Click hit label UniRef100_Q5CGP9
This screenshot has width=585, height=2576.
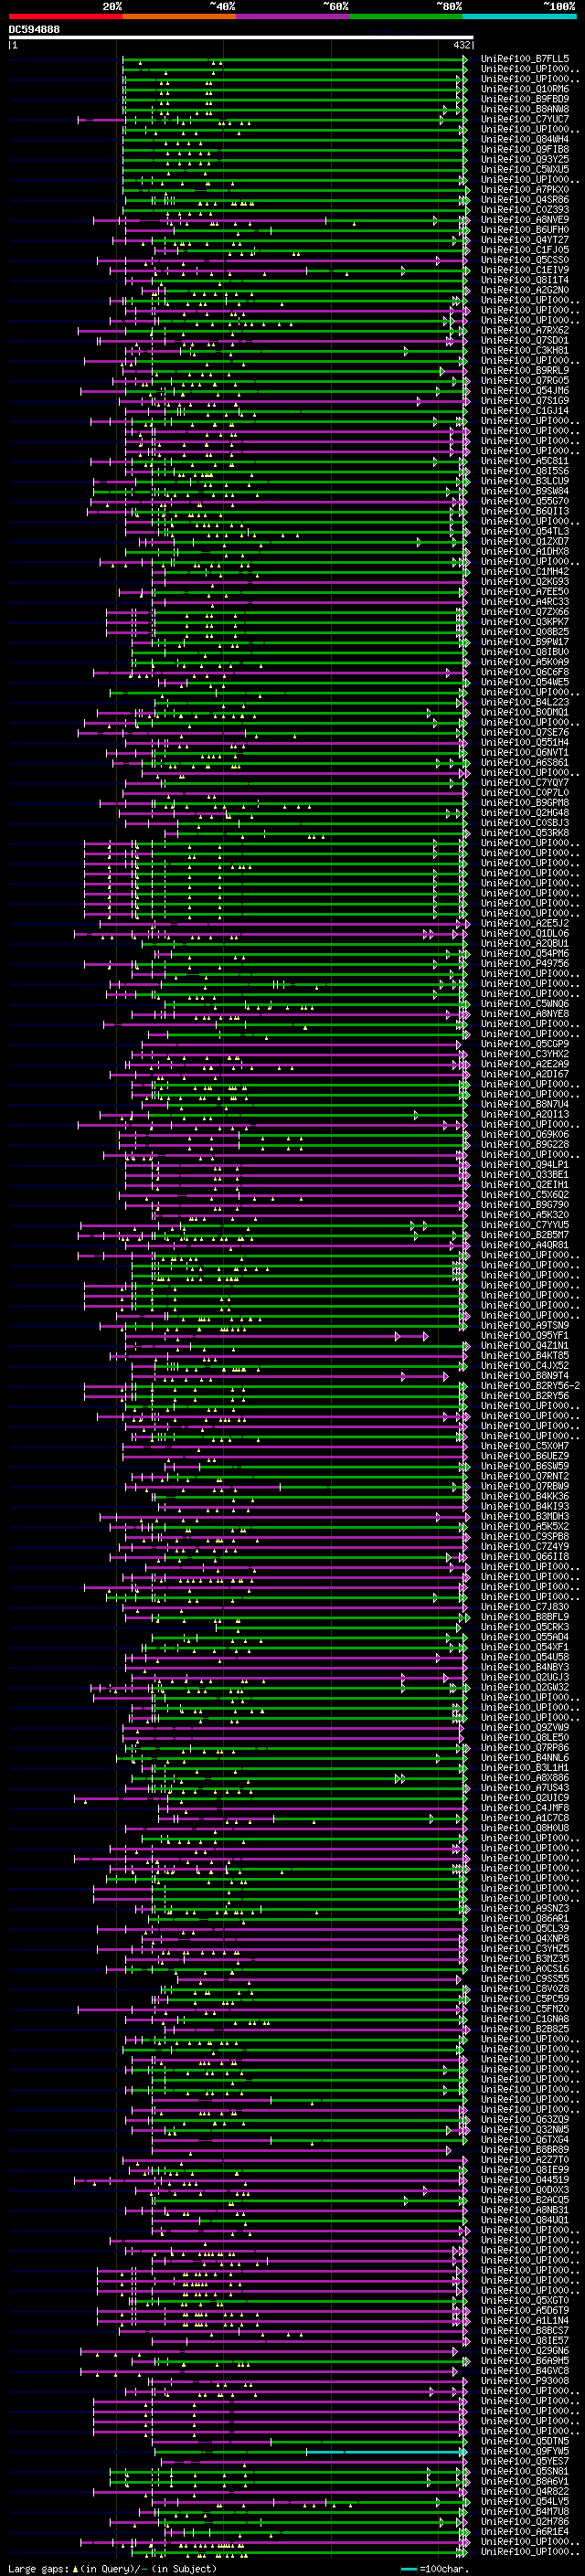click(525, 1044)
